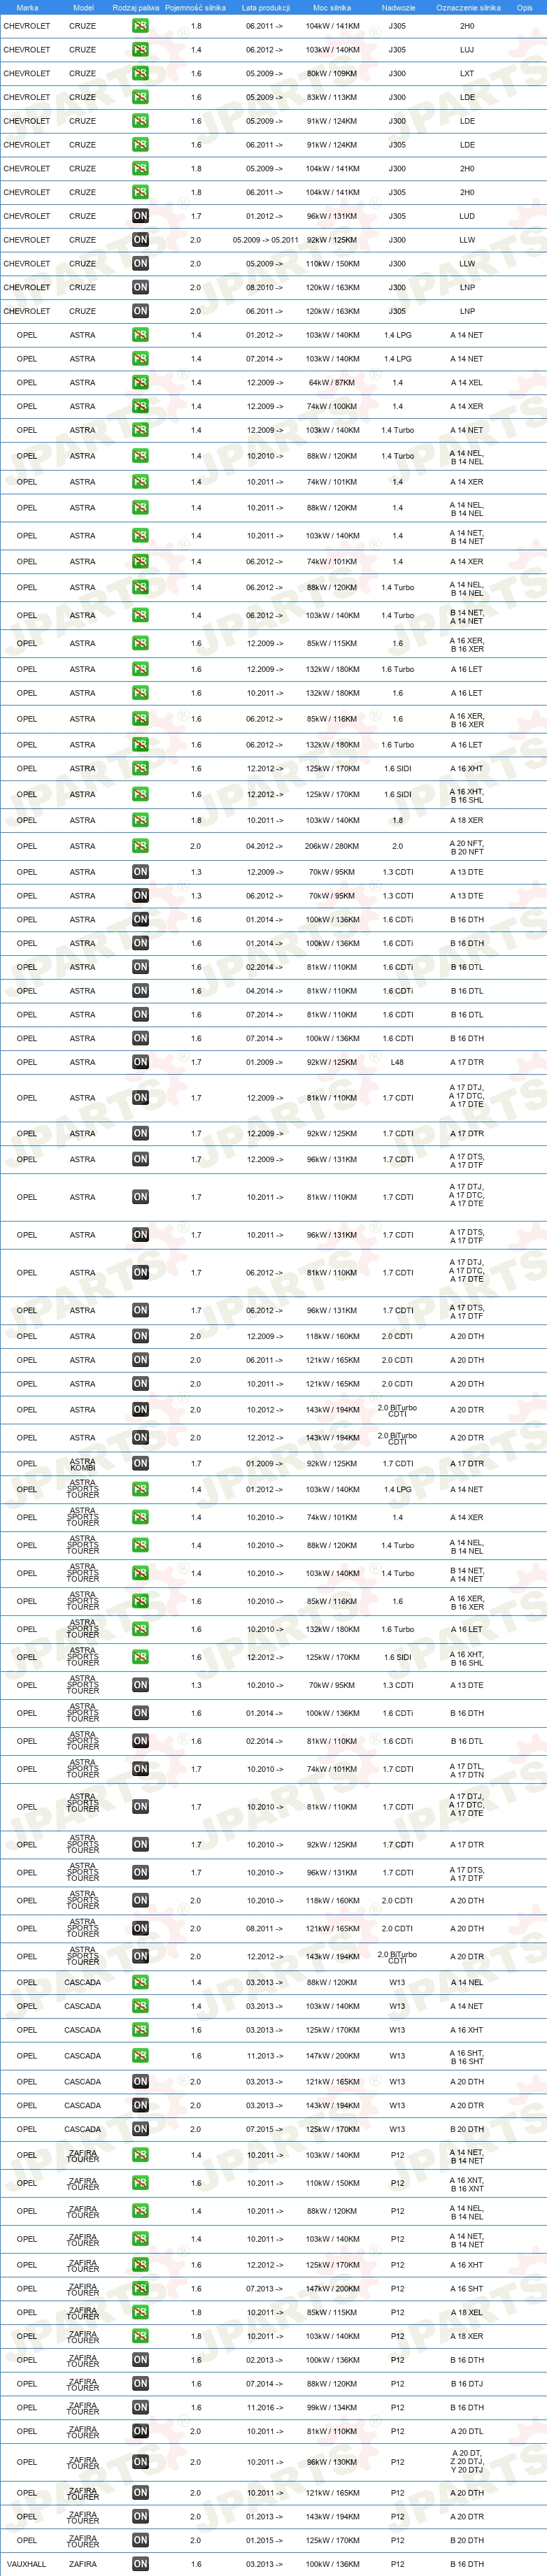Select the 64kW / 87KM power cell
This screenshot has height=2576, width=547.
pyautogui.click(x=332, y=383)
